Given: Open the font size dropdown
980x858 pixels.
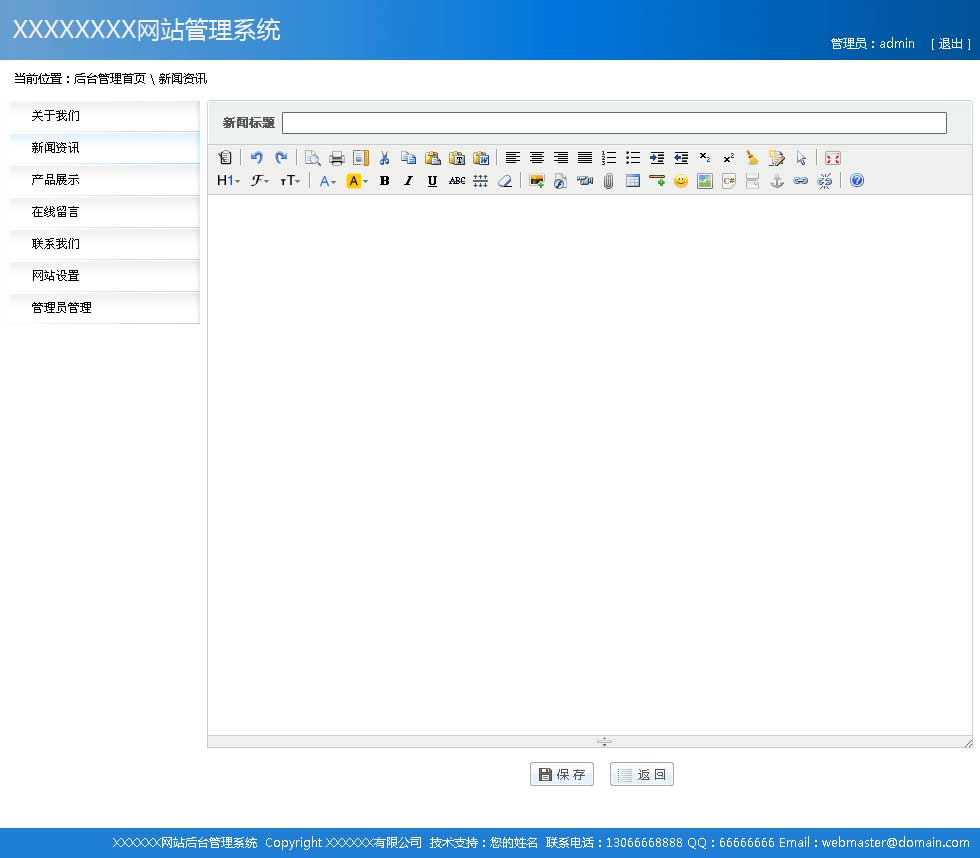Looking at the screenshot, I should coord(290,181).
